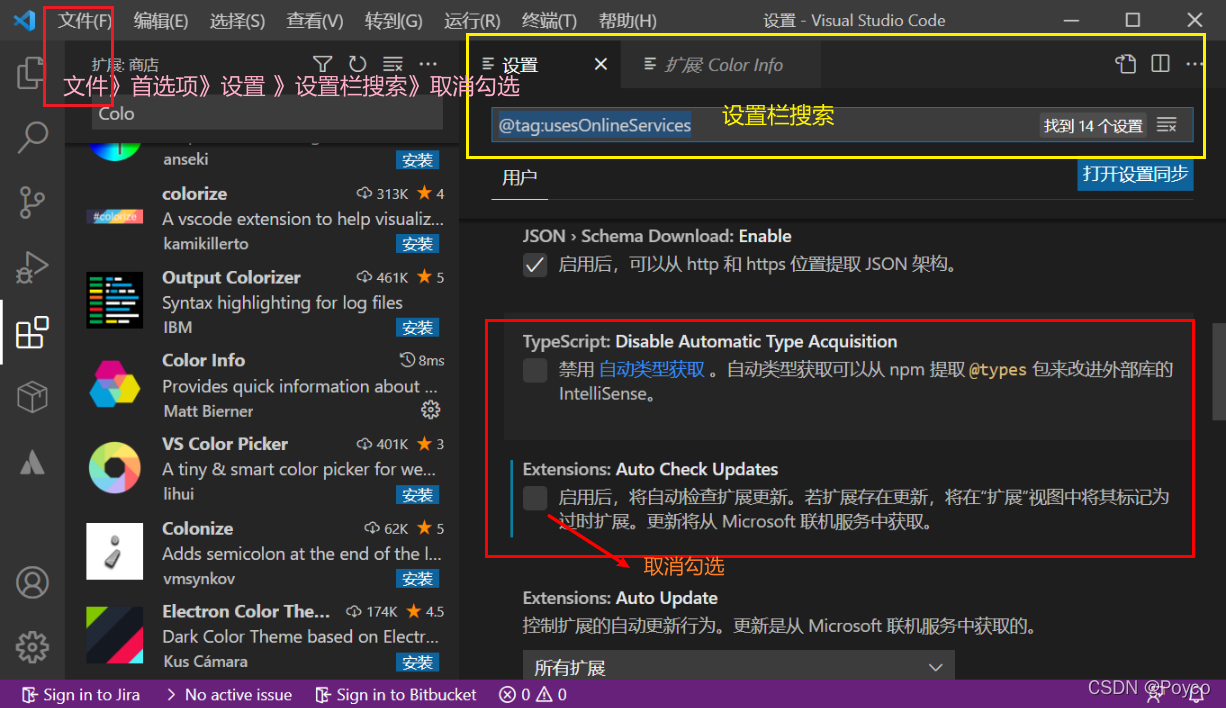Click the Kus Cámara publisher name

pos(205,661)
